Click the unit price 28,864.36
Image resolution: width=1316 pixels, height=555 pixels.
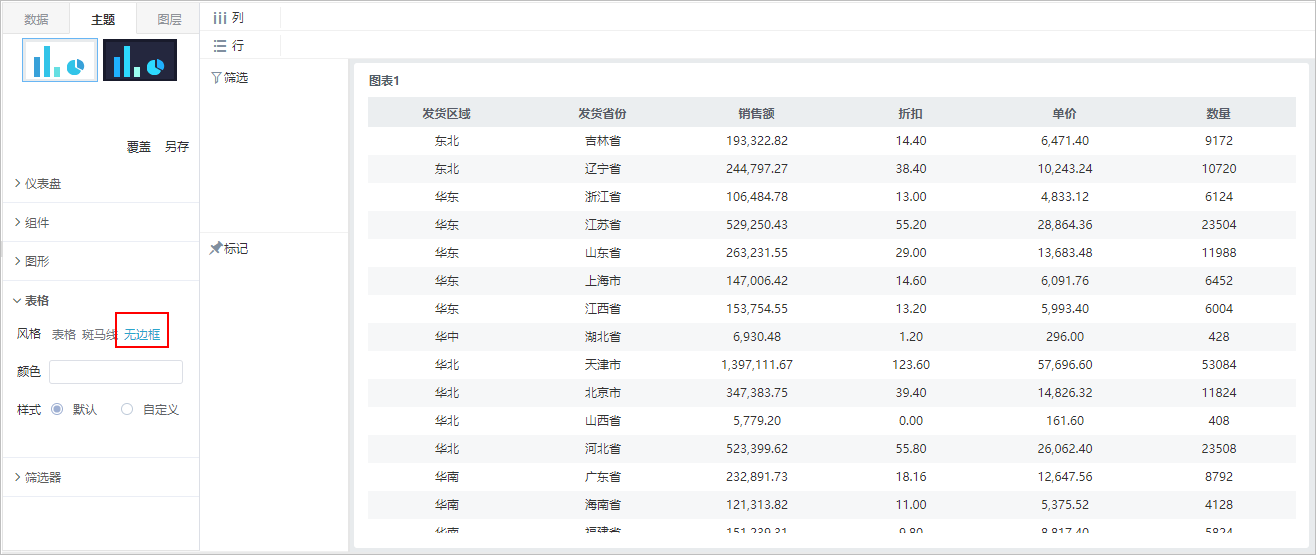(x=1065, y=225)
